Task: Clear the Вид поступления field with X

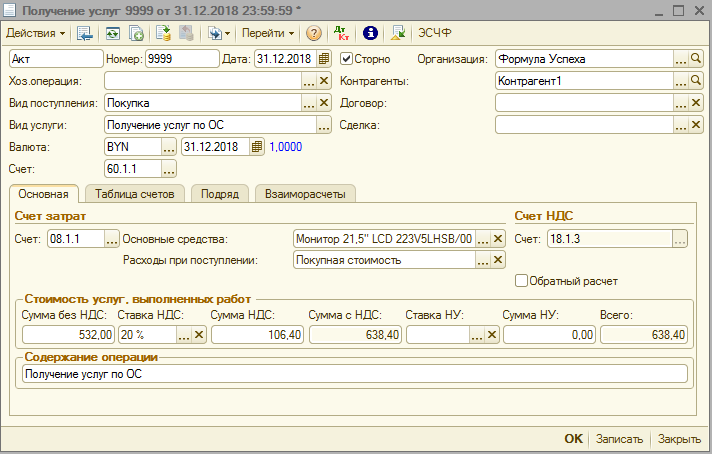Action: point(324,103)
